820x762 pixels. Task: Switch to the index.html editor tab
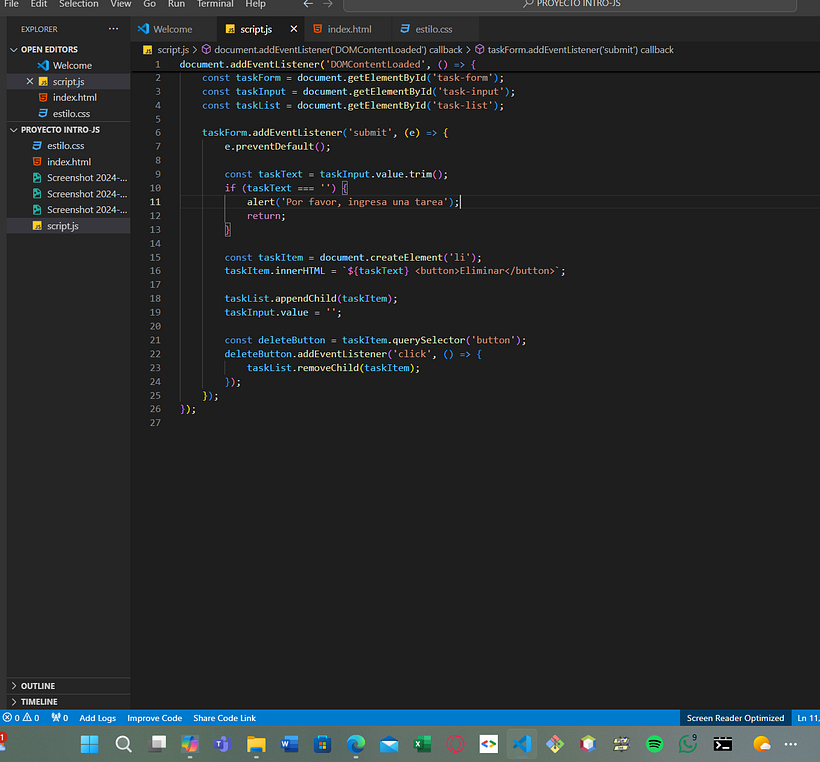click(x=349, y=29)
